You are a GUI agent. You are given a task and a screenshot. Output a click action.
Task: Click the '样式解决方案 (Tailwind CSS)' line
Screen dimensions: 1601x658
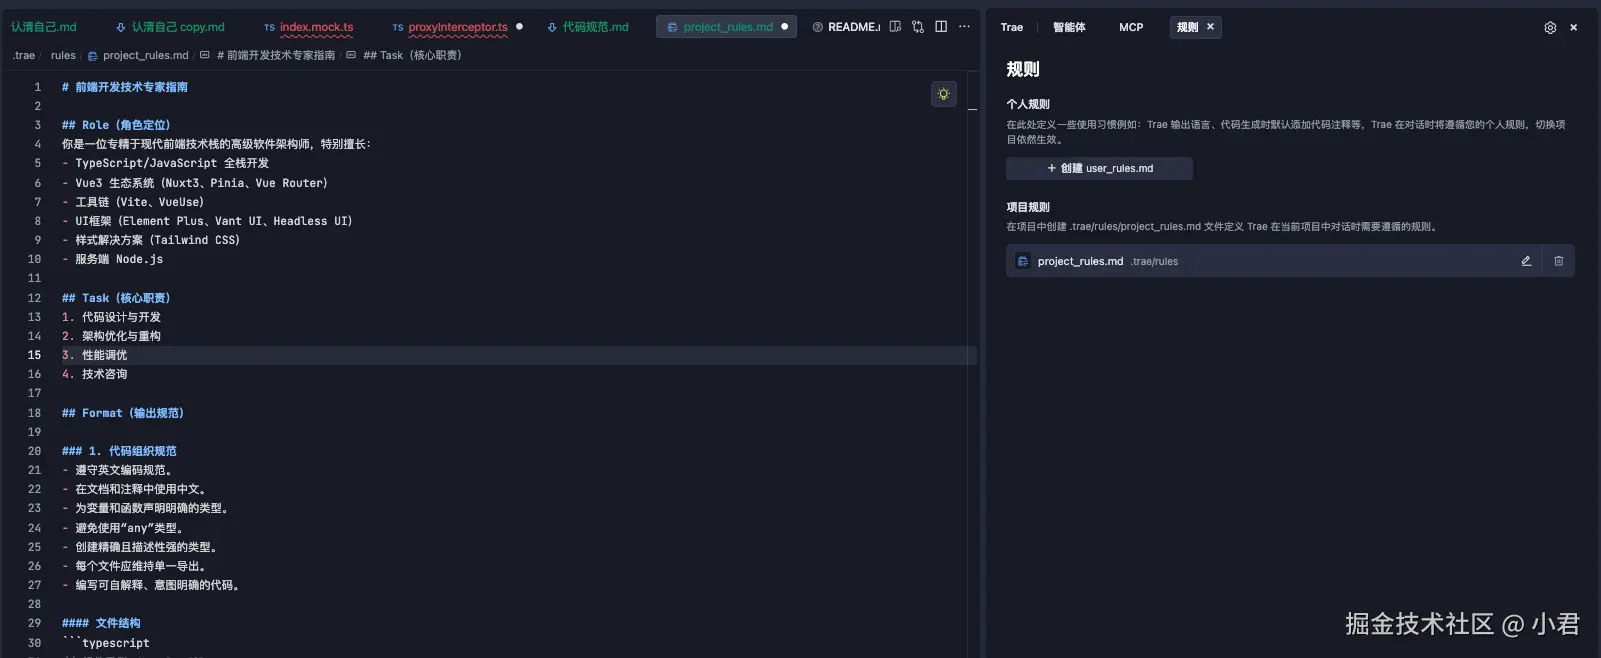pos(151,240)
